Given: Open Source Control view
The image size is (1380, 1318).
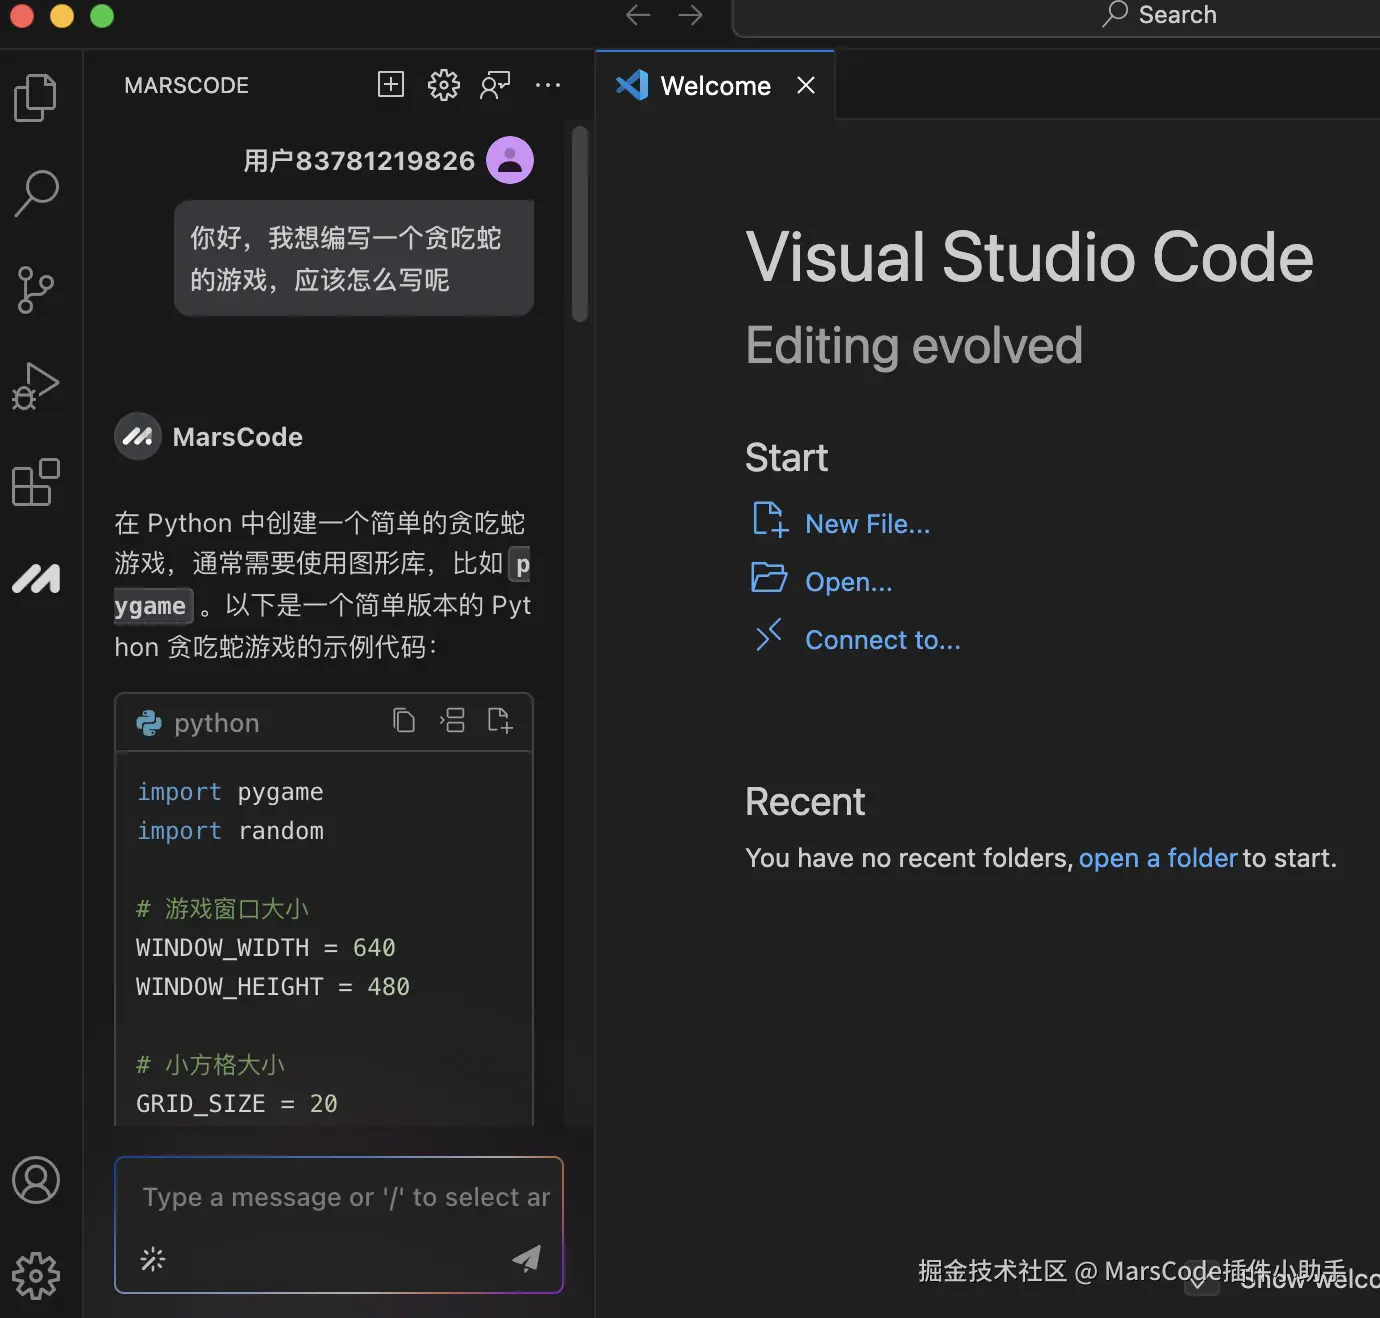Looking at the screenshot, I should (36, 290).
